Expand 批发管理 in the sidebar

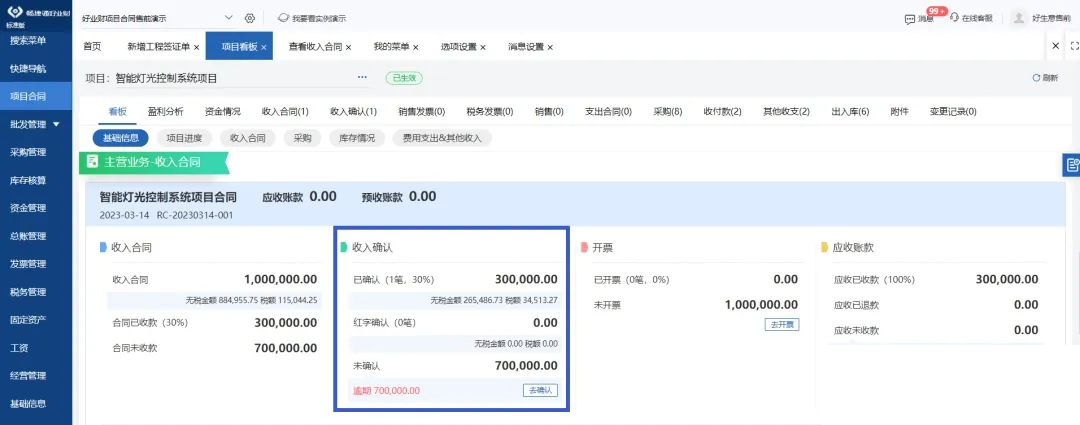click(x=36, y=125)
